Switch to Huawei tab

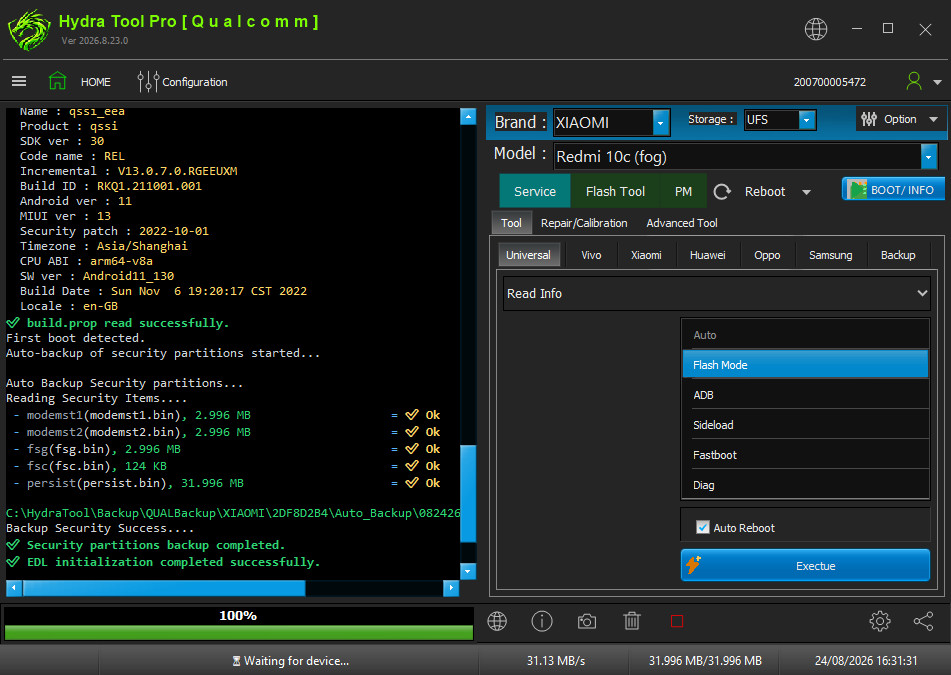click(x=707, y=255)
